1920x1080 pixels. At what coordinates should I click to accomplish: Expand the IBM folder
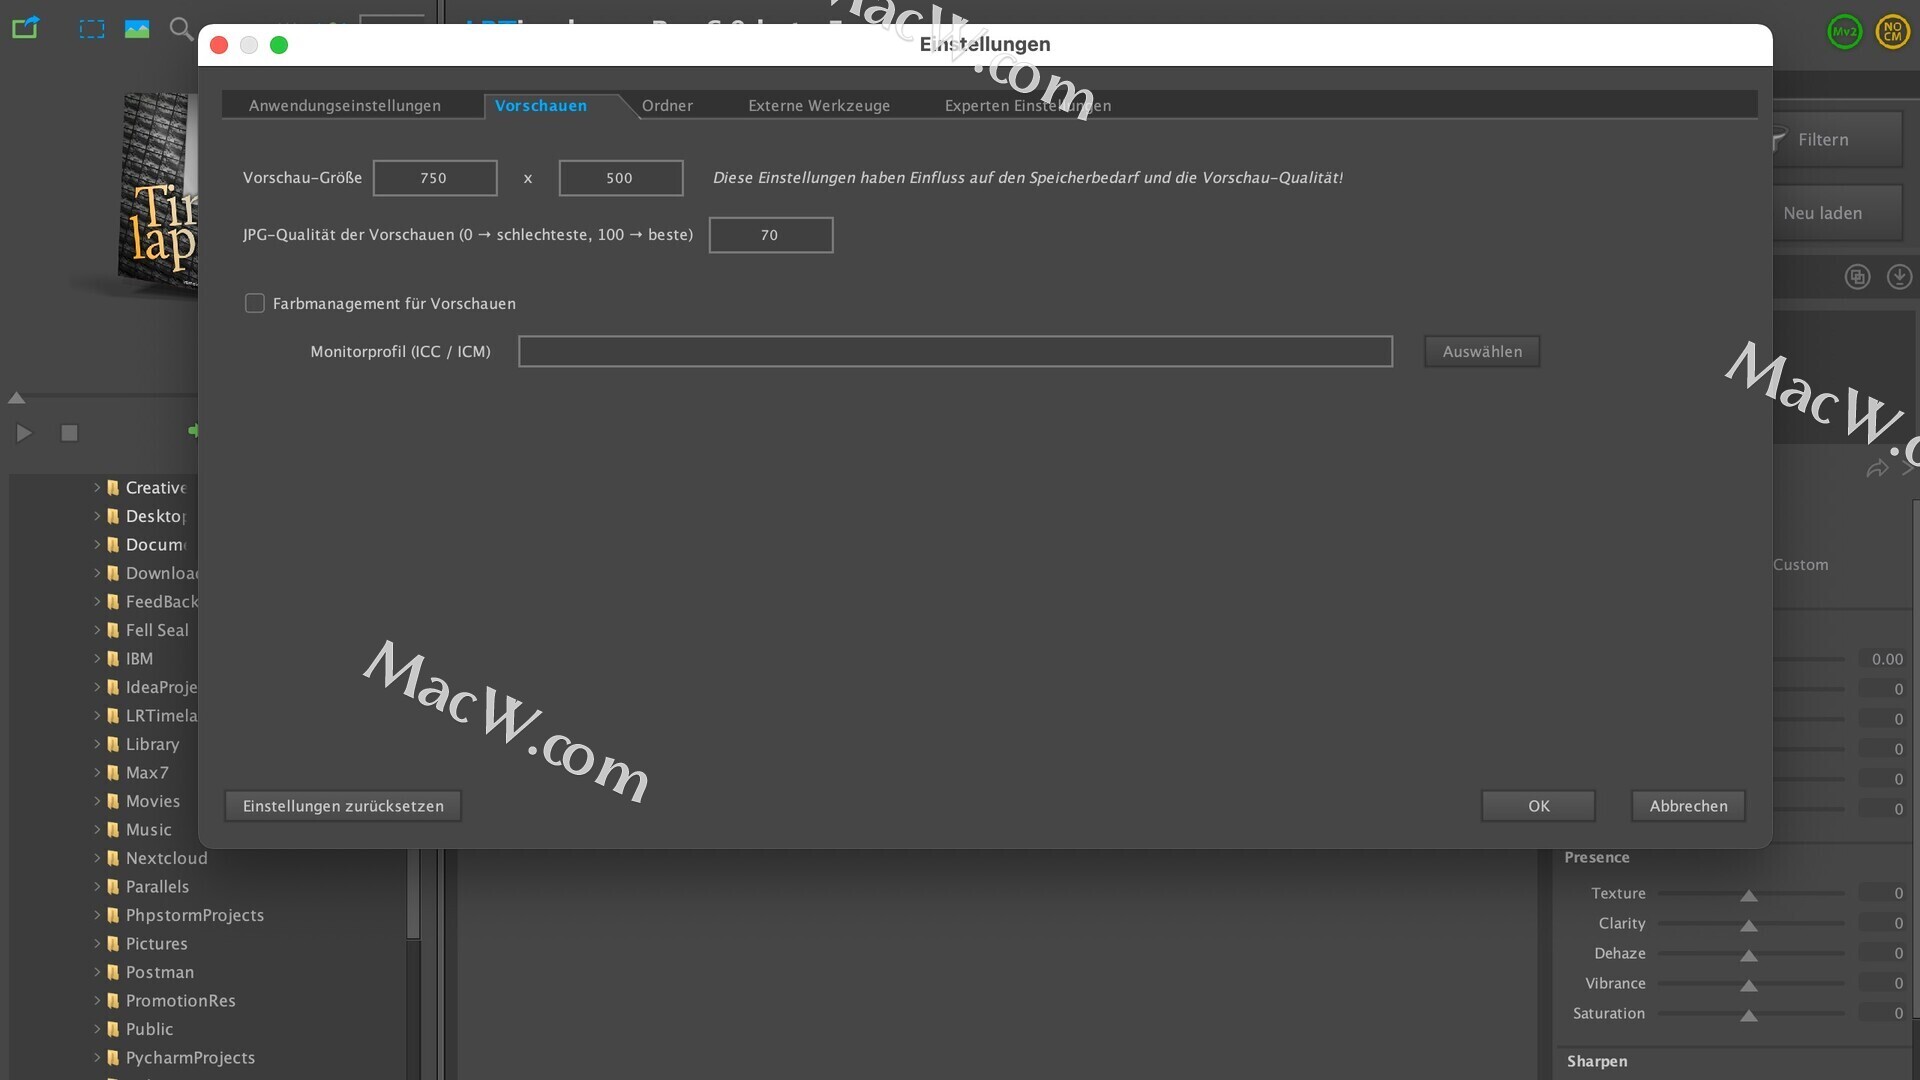tap(97, 658)
